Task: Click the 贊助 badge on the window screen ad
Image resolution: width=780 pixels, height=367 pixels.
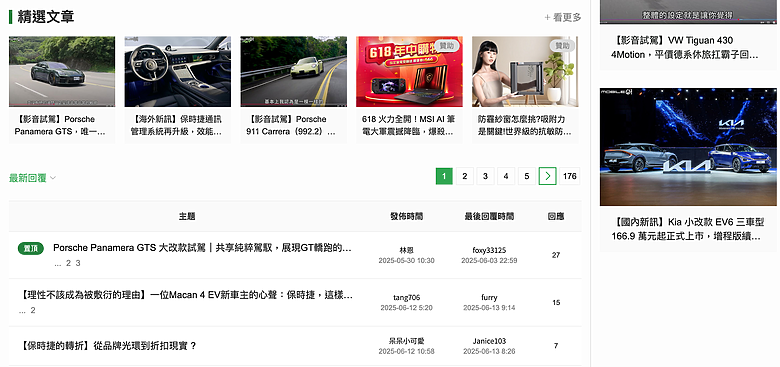Action: [x=562, y=45]
